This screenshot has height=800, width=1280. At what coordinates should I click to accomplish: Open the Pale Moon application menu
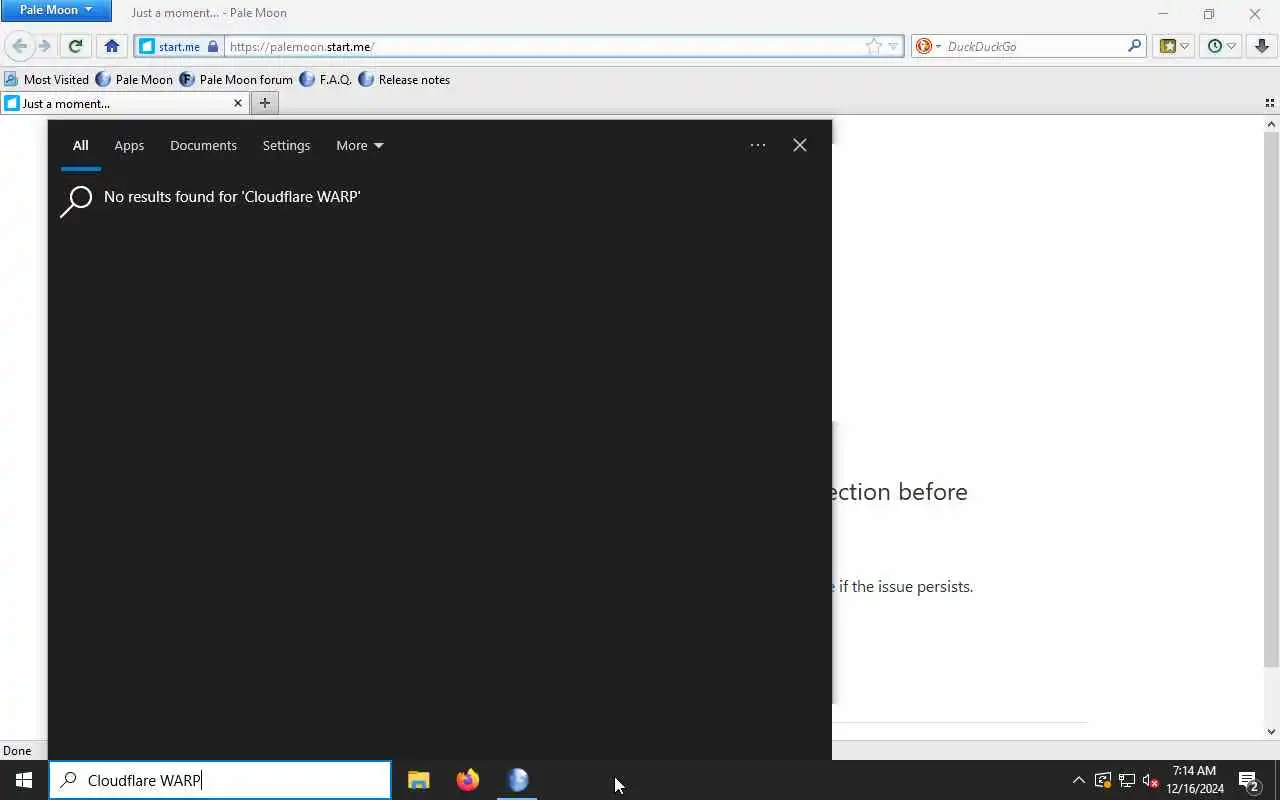[55, 10]
